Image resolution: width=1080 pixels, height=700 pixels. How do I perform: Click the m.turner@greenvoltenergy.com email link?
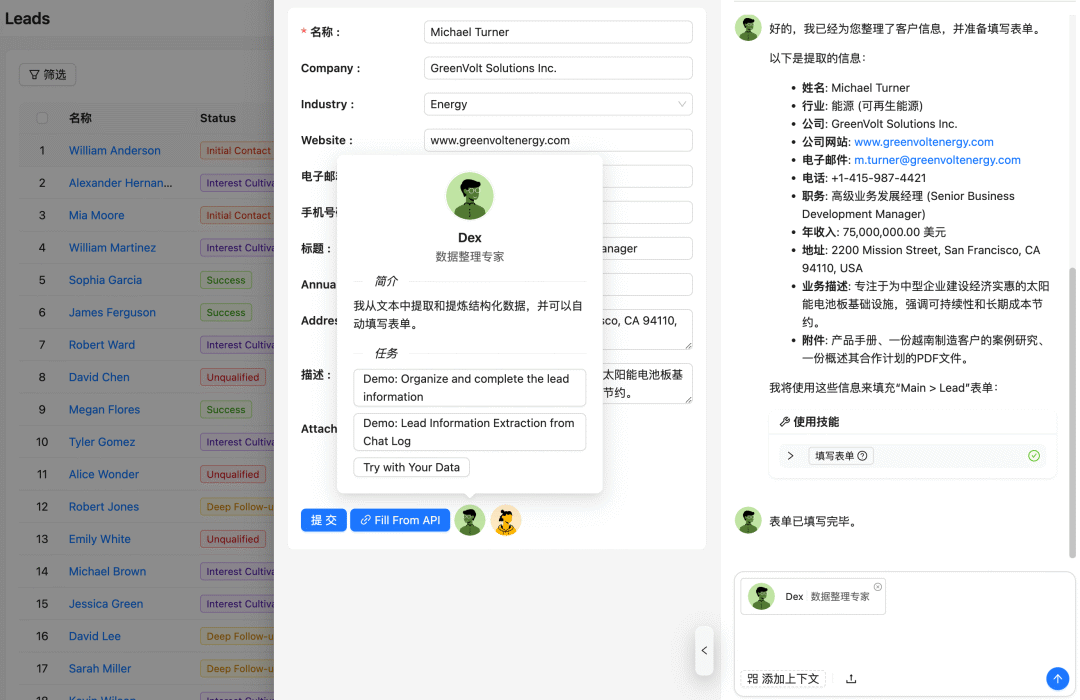pyautogui.click(x=937, y=160)
